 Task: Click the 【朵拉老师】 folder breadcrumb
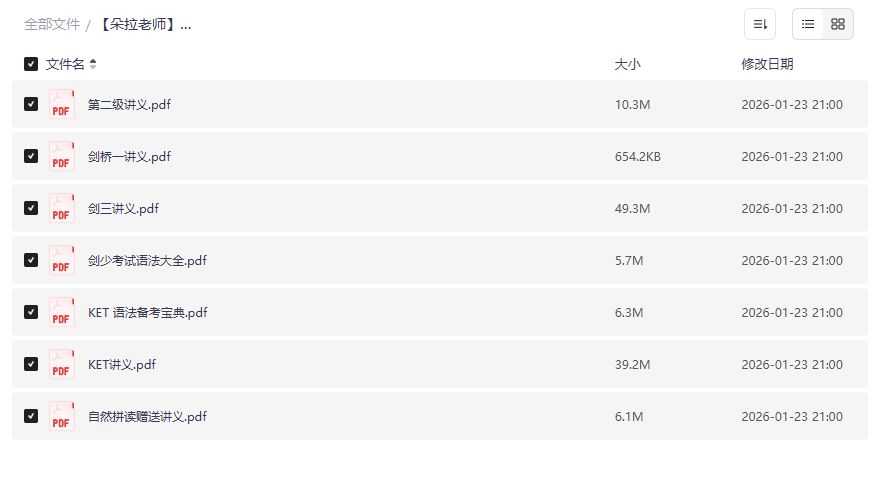click(x=144, y=24)
